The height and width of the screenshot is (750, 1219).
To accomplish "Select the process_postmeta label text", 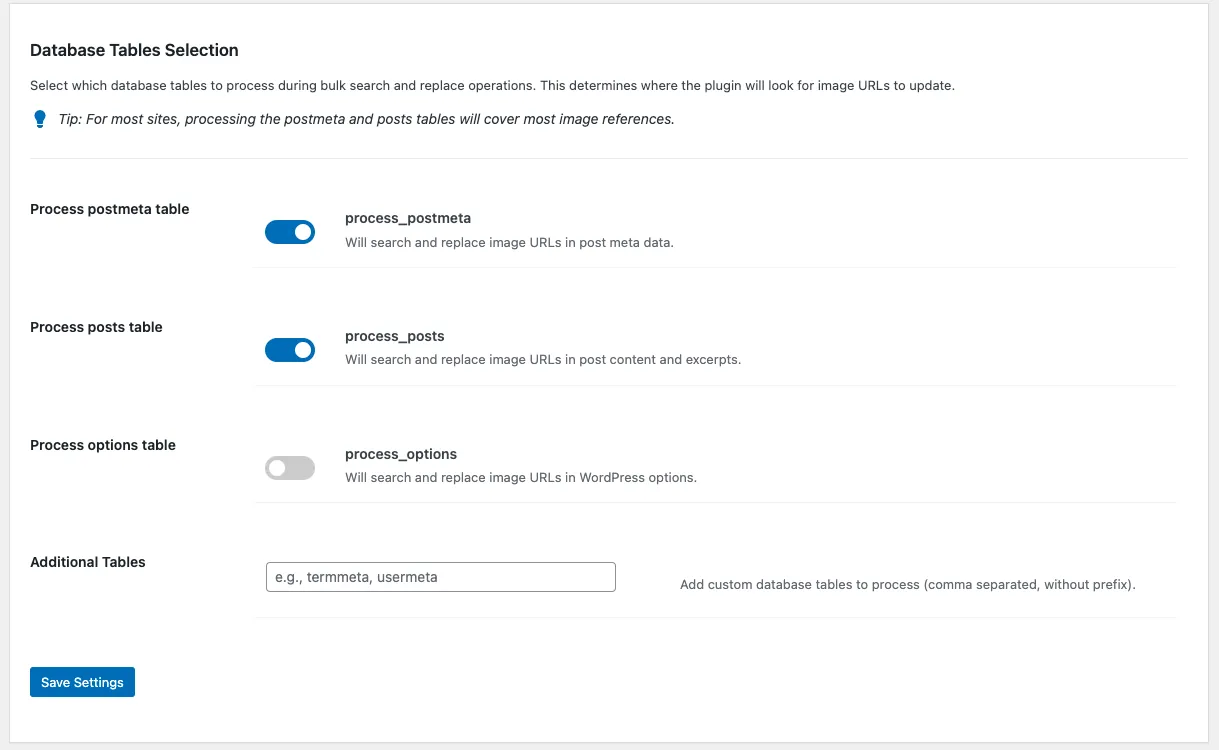I will 408,218.
